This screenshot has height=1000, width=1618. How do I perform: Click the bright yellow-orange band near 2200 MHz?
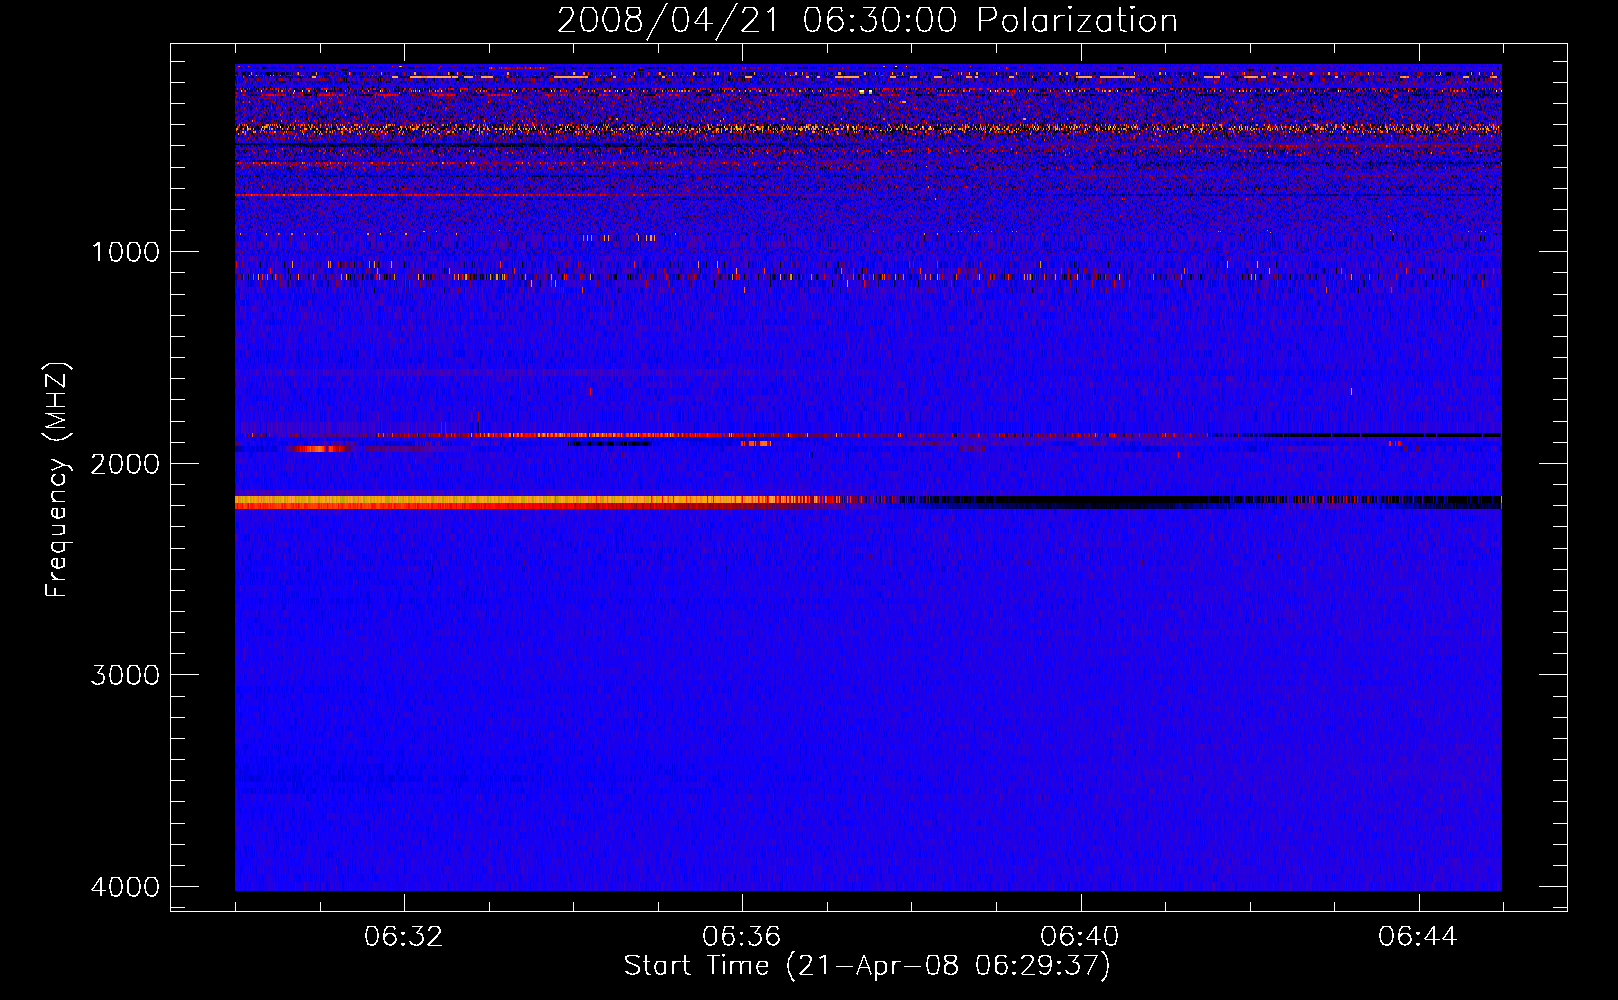click(x=540, y=502)
